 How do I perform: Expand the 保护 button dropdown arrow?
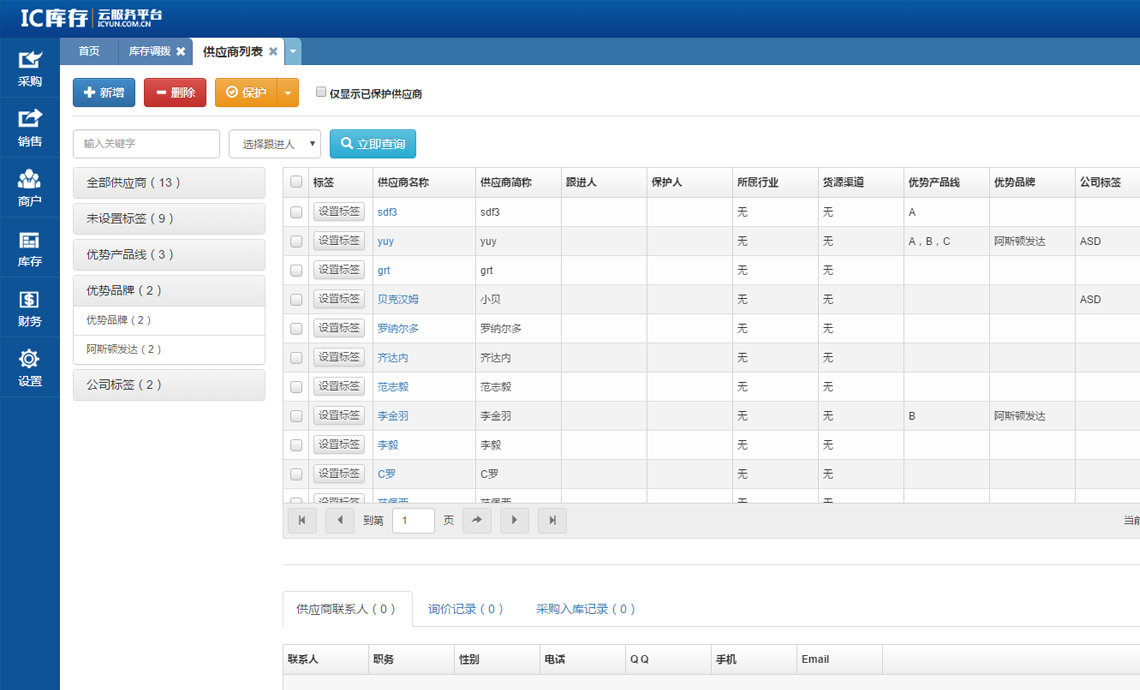[x=287, y=93]
